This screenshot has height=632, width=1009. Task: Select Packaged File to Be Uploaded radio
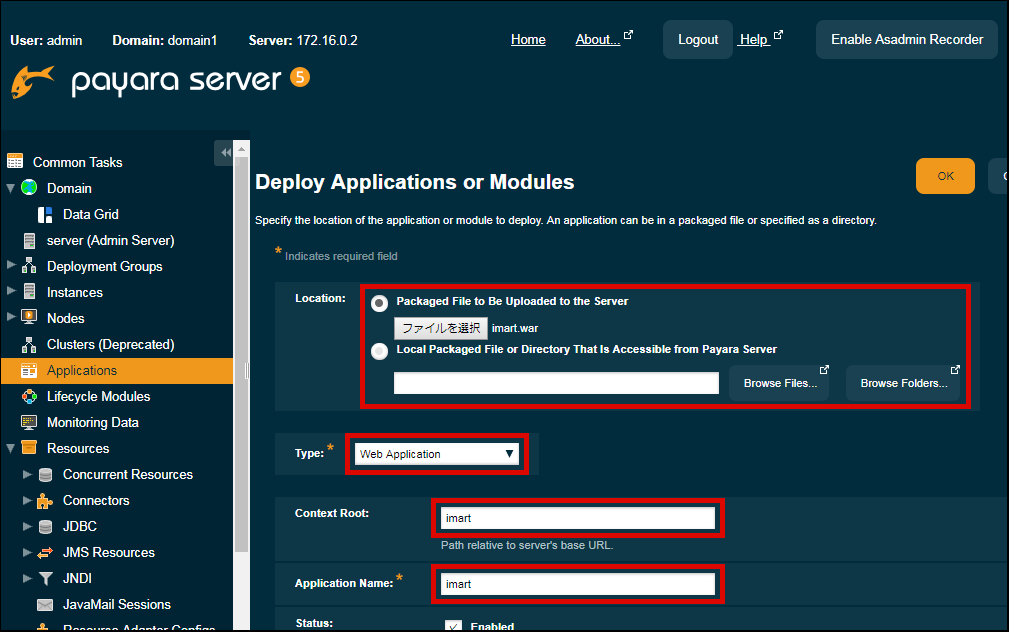[x=380, y=303]
